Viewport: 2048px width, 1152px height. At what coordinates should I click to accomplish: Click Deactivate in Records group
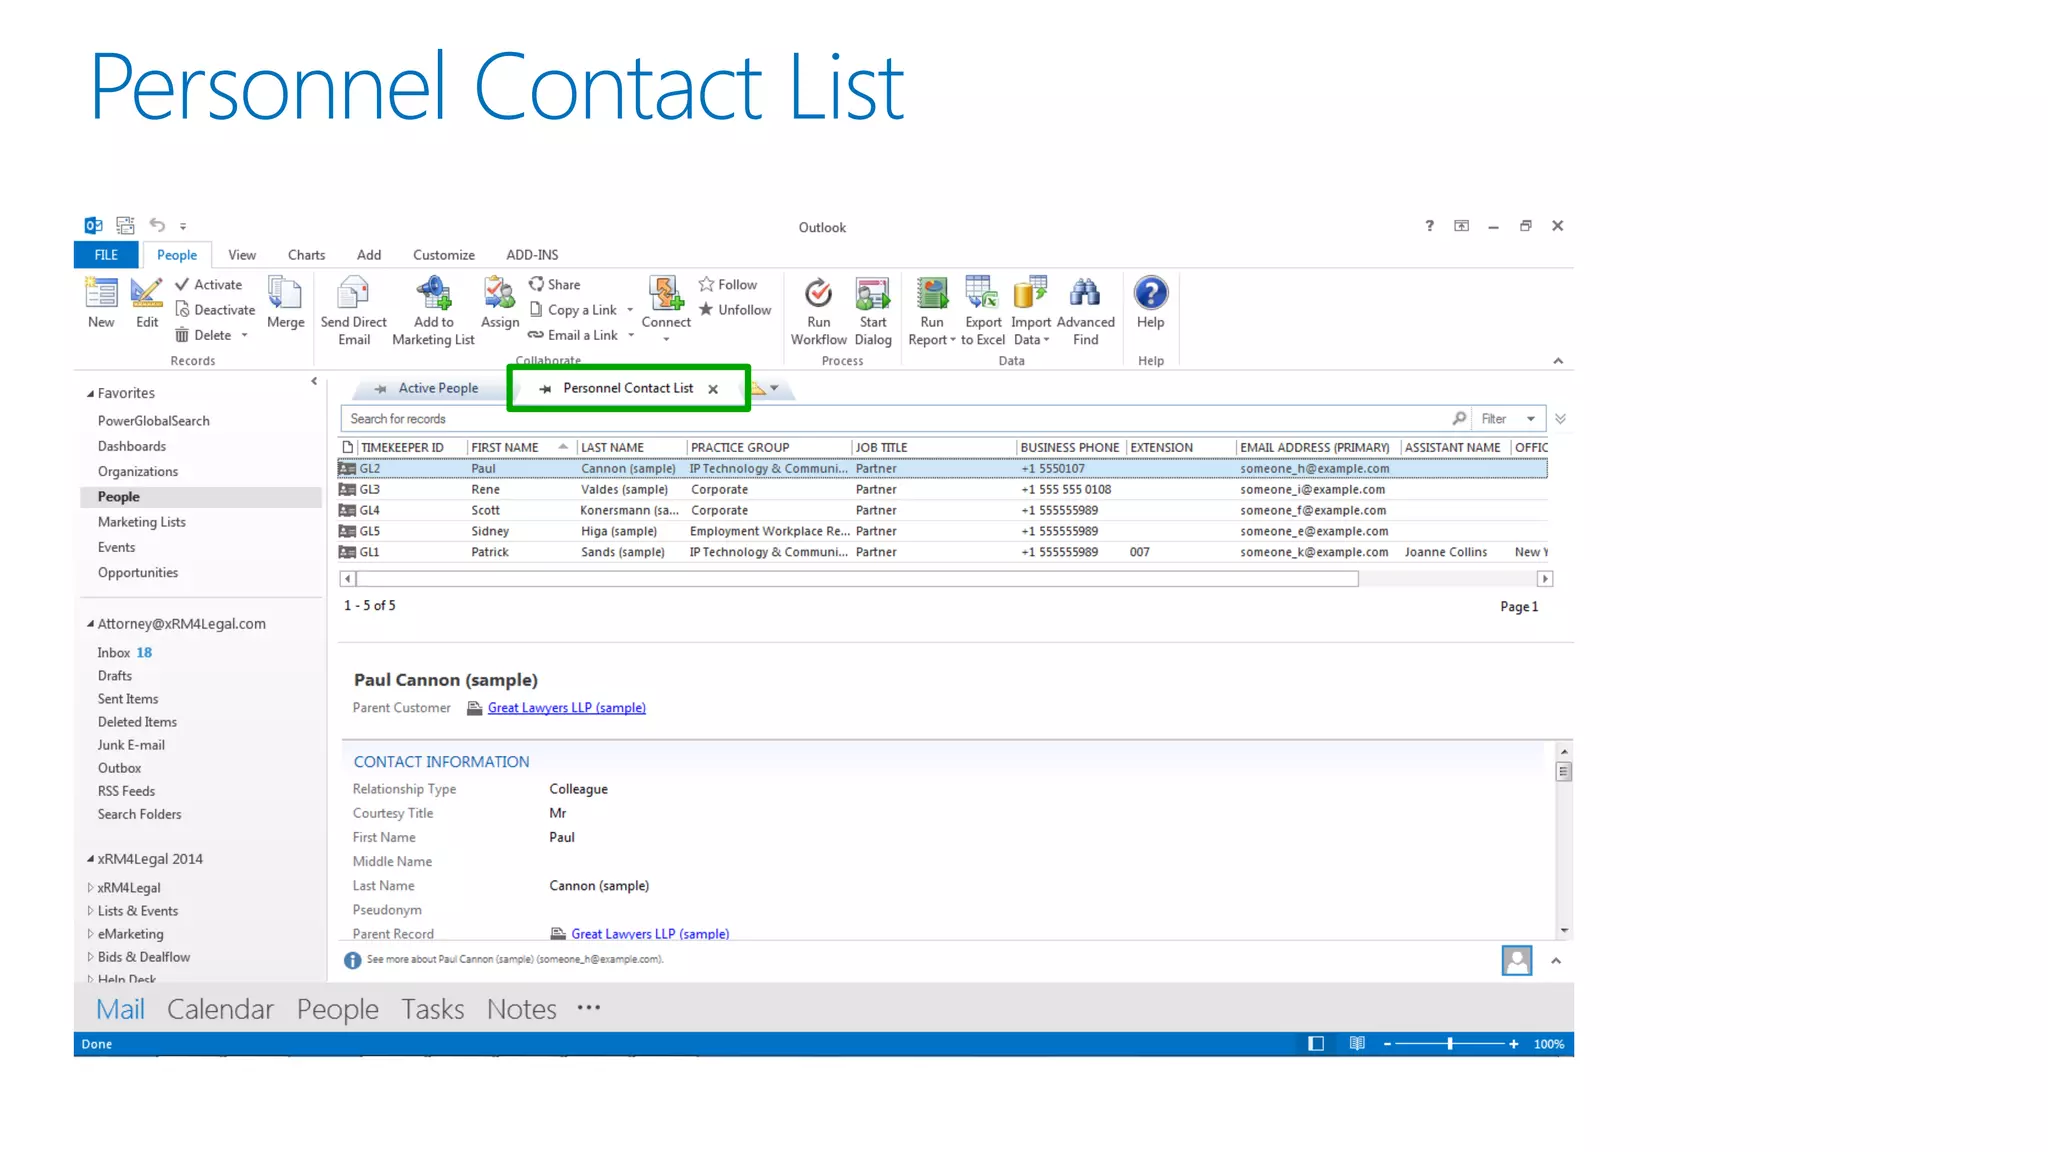pyautogui.click(x=215, y=310)
